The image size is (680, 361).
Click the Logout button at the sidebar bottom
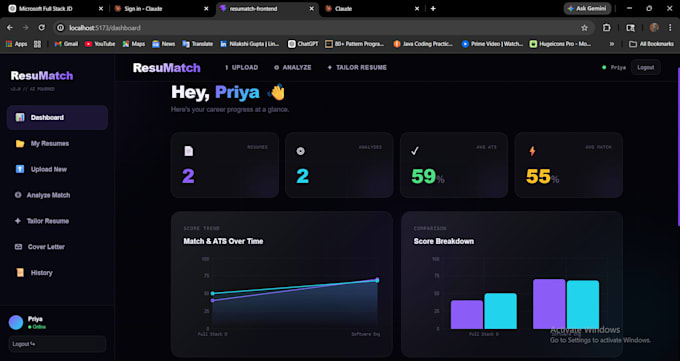click(x=57, y=344)
